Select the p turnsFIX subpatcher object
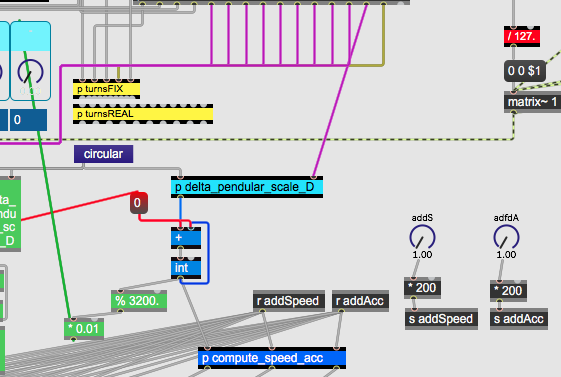The height and width of the screenshot is (377, 561). click(x=106, y=89)
